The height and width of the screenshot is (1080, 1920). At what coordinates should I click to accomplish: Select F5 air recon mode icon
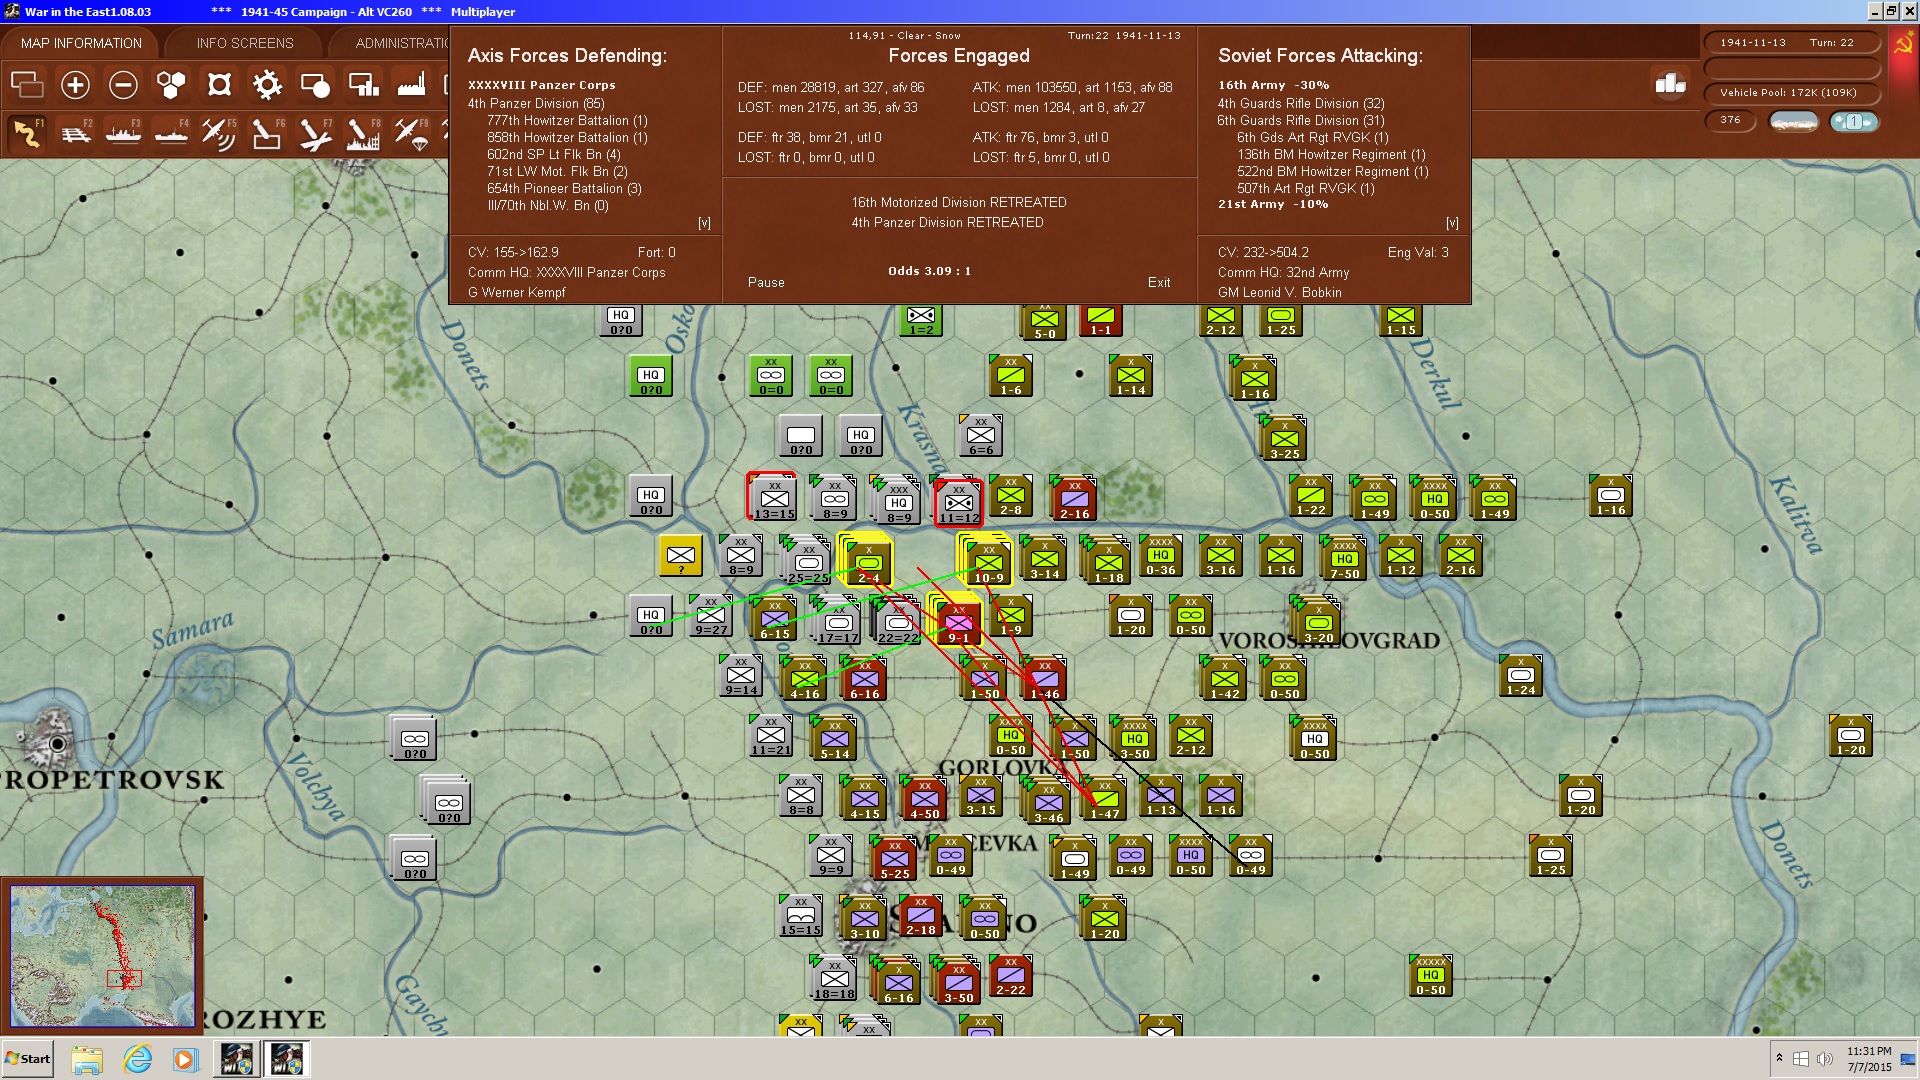pyautogui.click(x=218, y=133)
